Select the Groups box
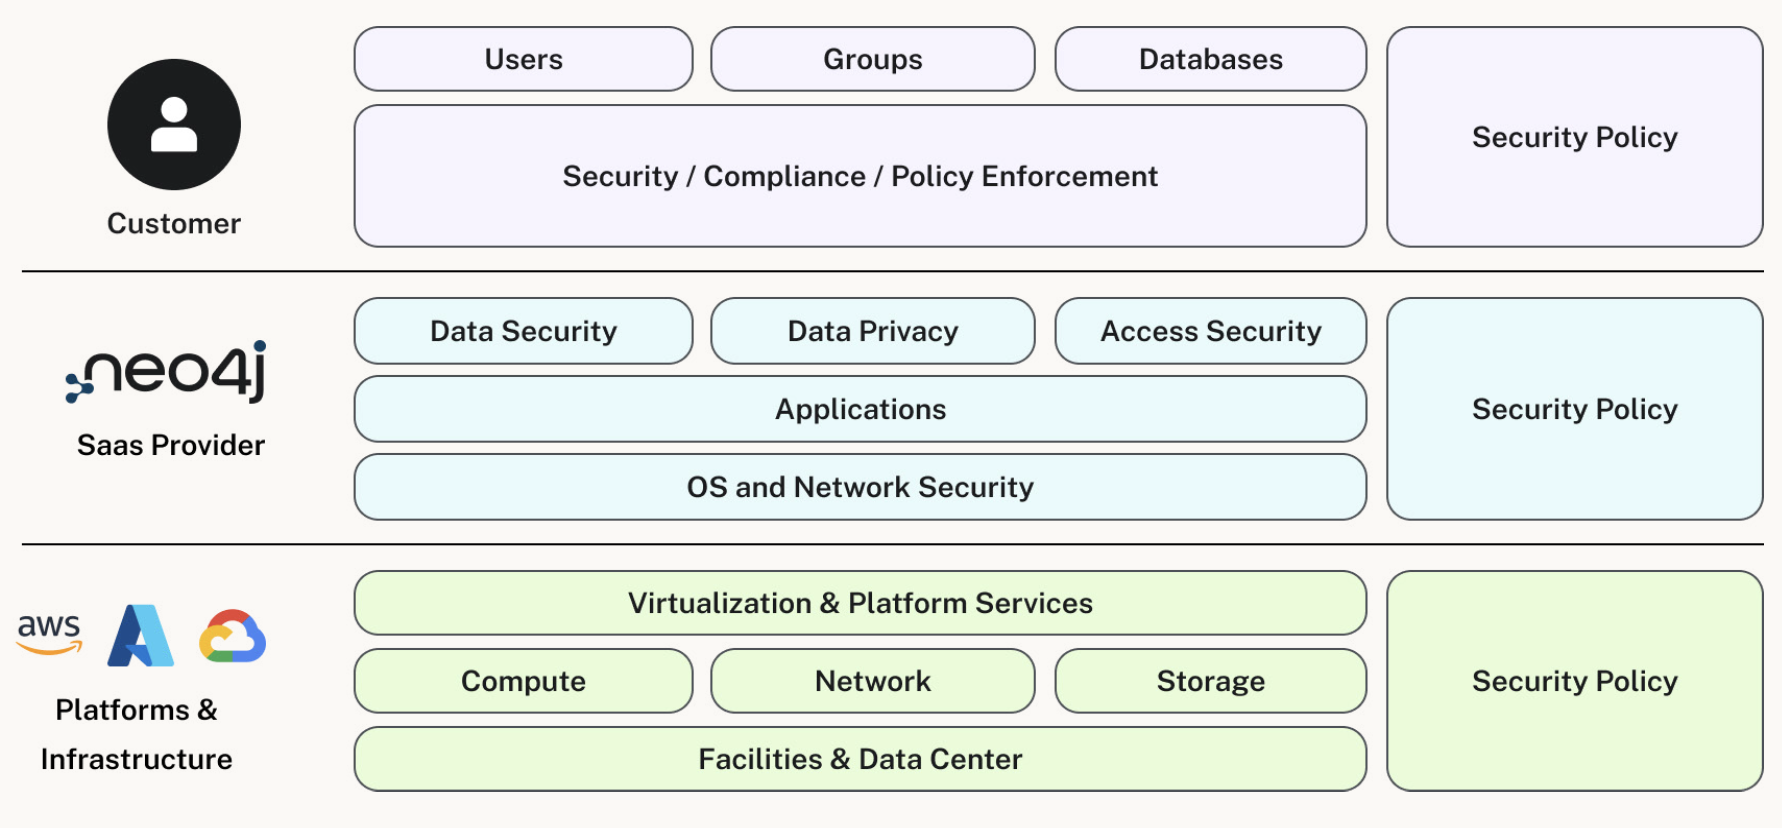Viewport: 1782px width, 828px height. (872, 60)
